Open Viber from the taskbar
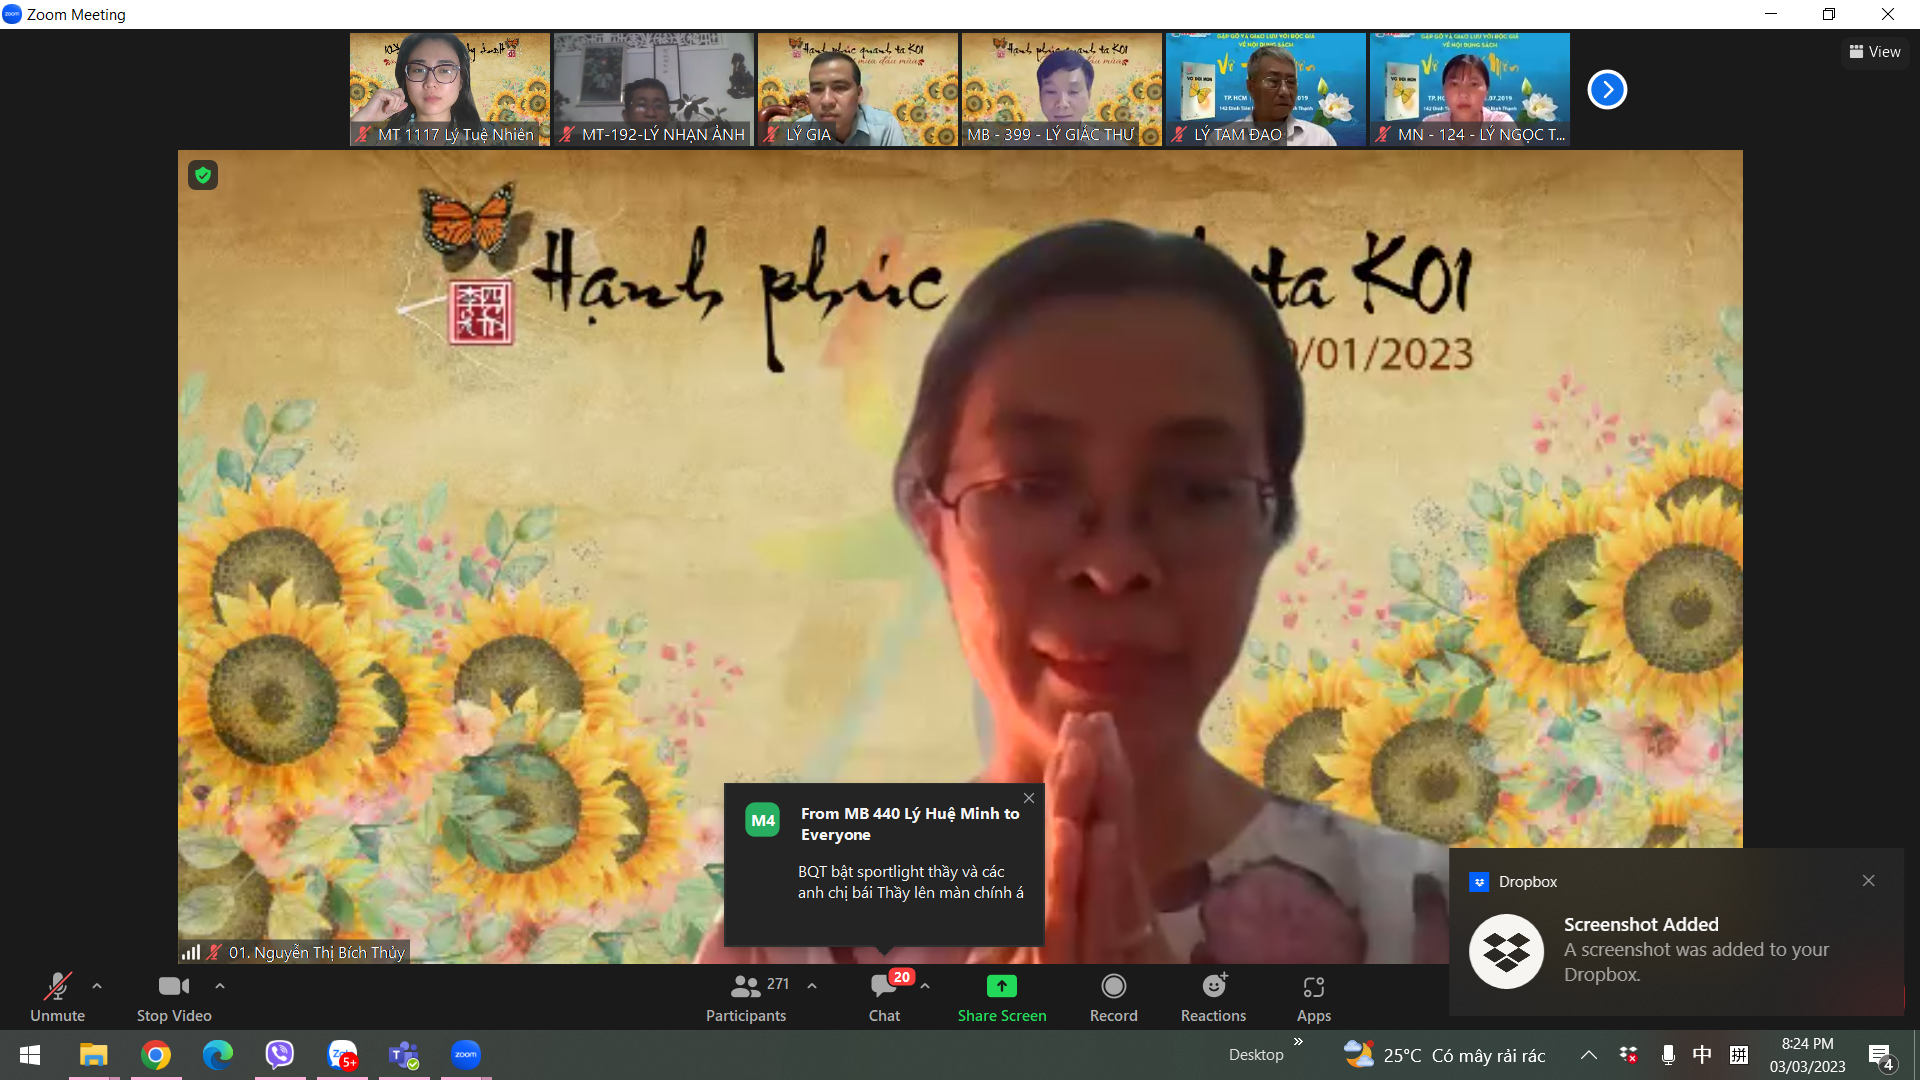Image resolution: width=1920 pixels, height=1080 pixels. (280, 1055)
